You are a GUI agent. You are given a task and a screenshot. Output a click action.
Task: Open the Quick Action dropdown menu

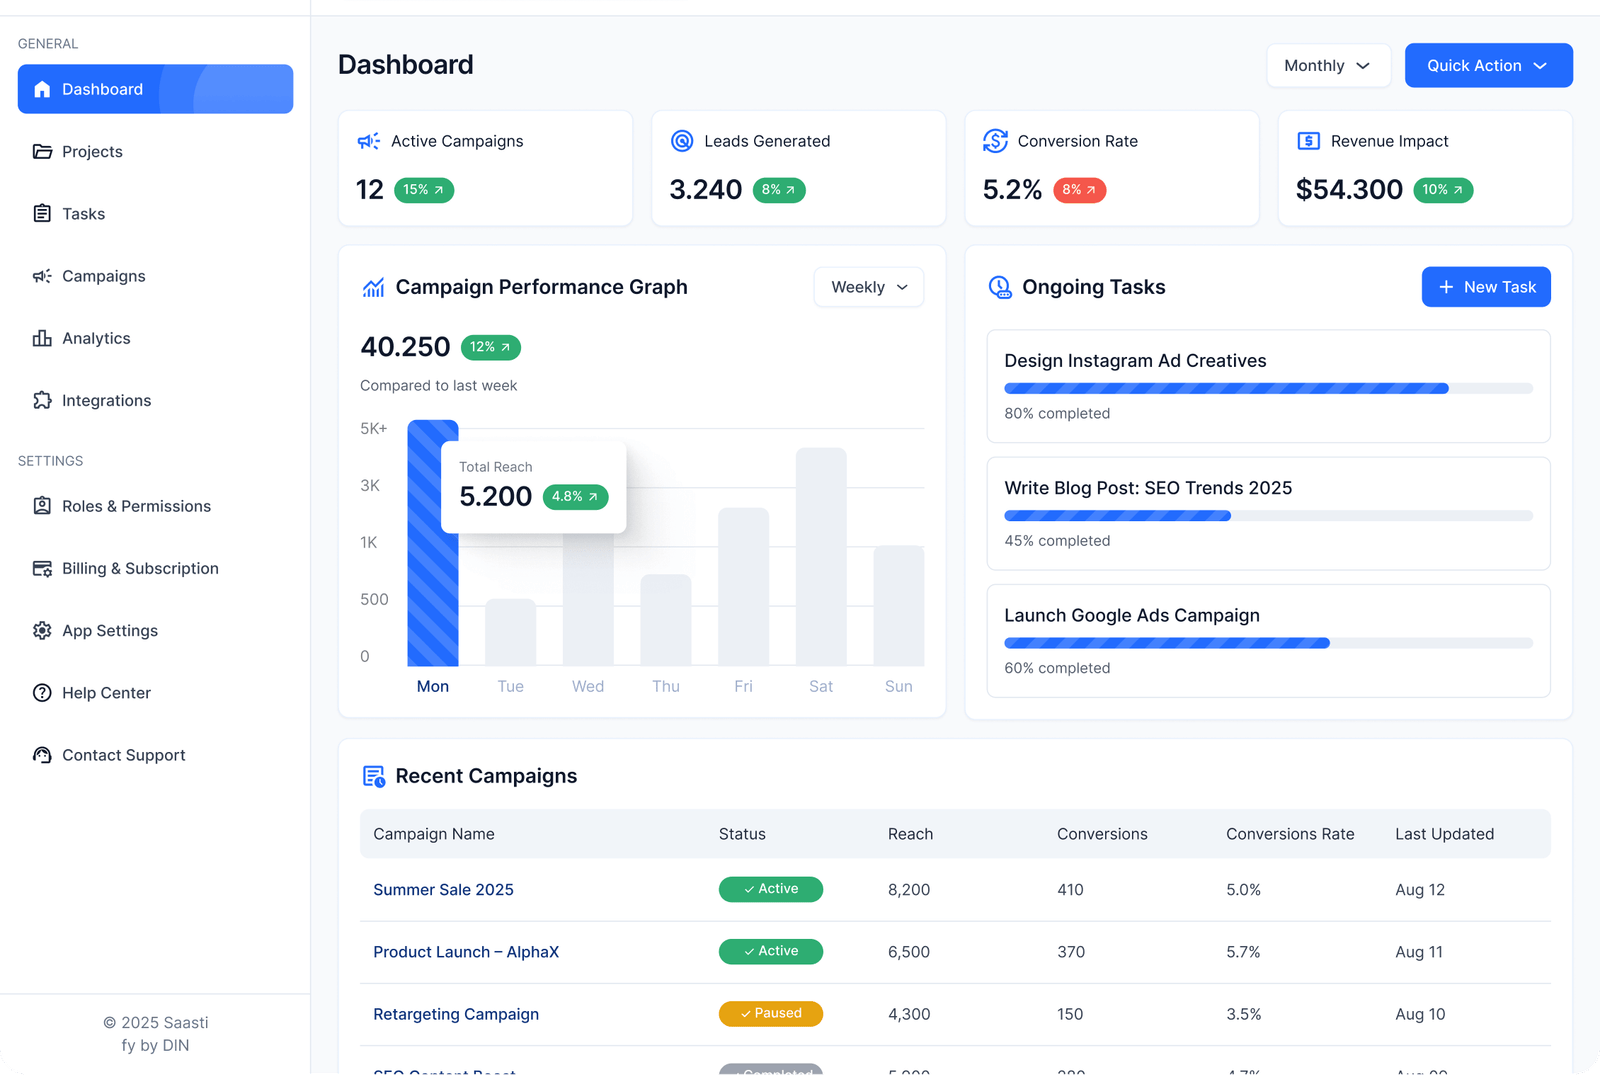1488,65
